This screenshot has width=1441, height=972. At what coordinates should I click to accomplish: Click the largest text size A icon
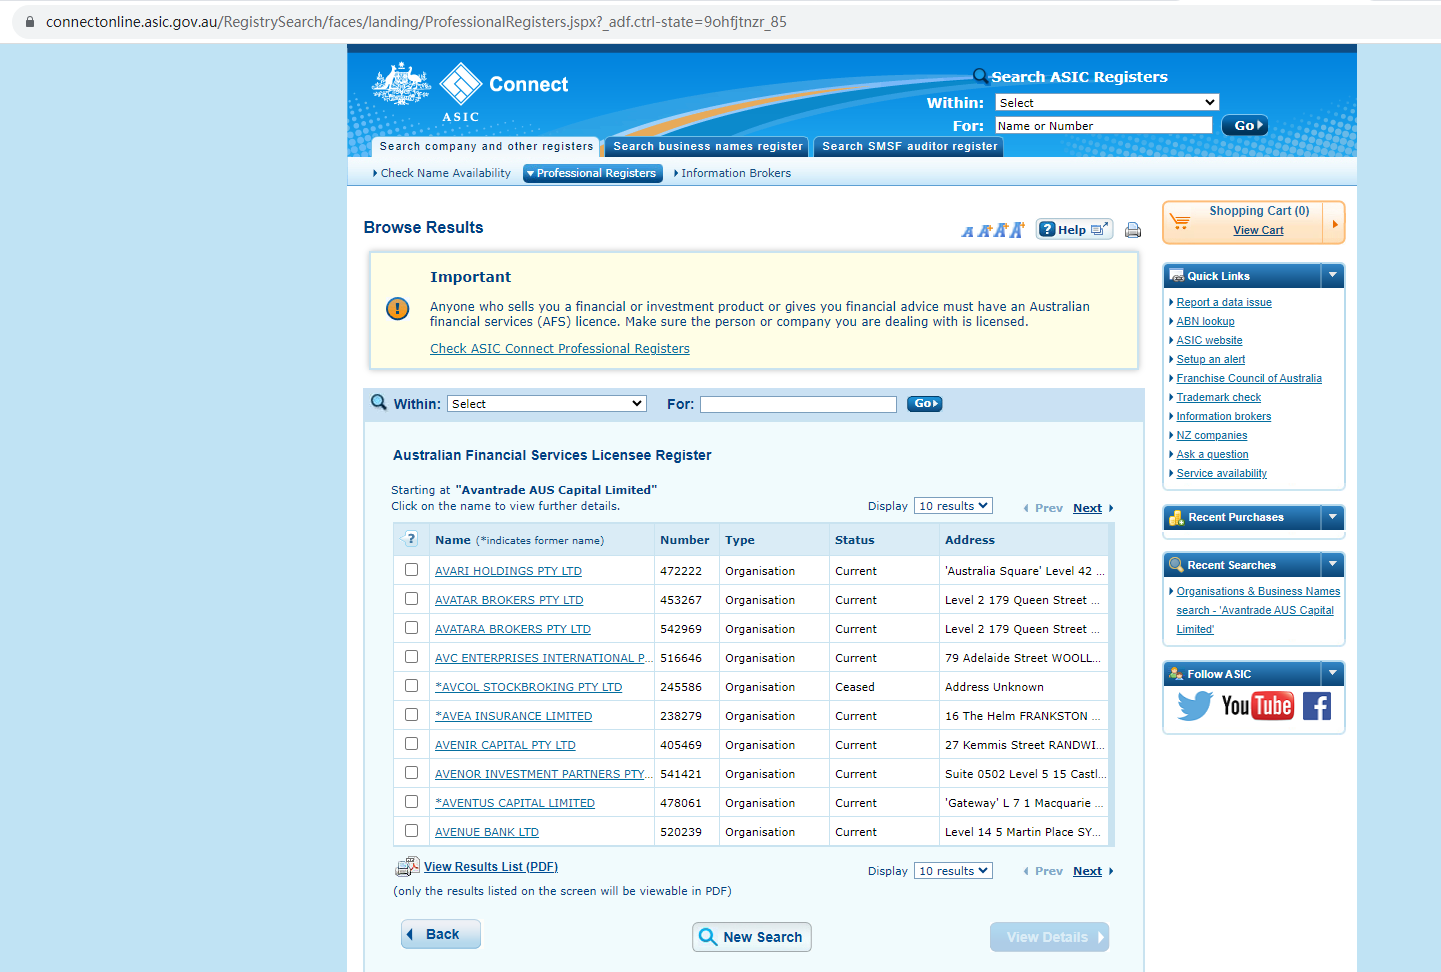pos(1016,230)
